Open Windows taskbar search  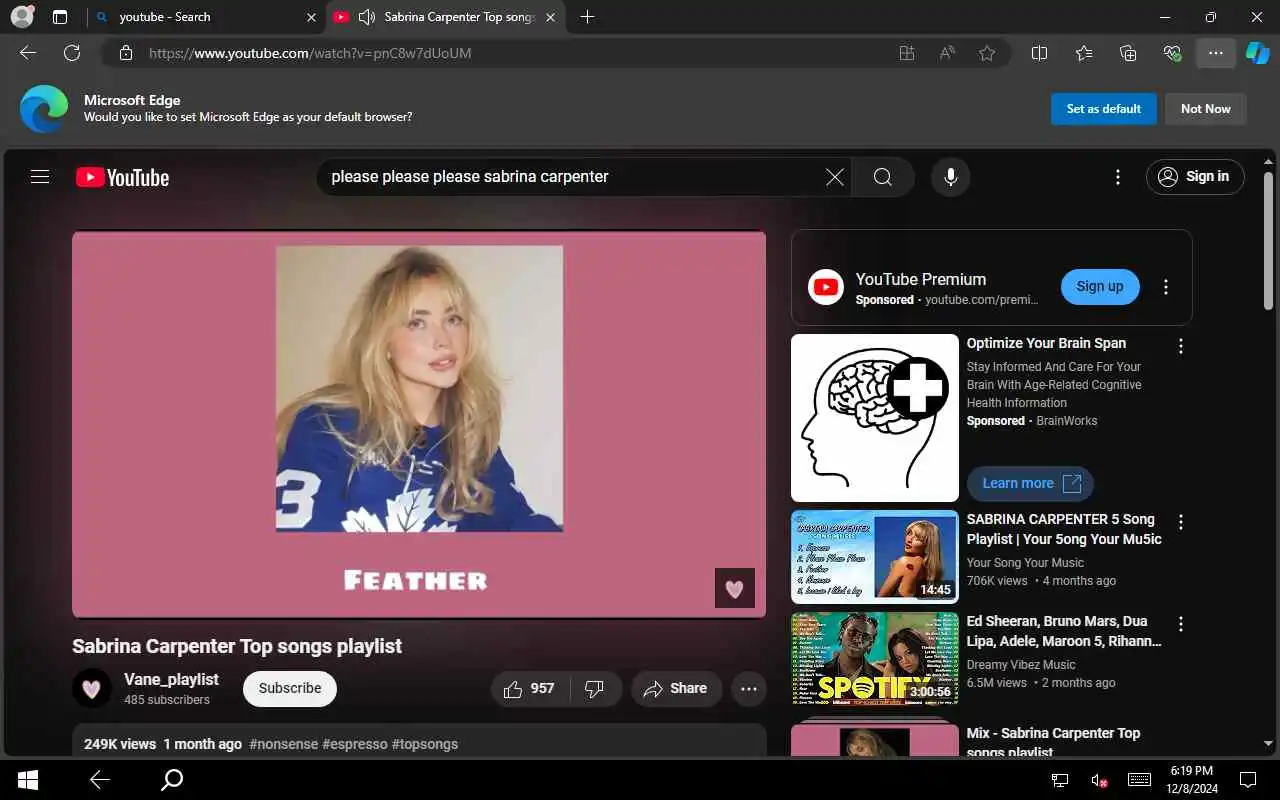[x=172, y=780]
